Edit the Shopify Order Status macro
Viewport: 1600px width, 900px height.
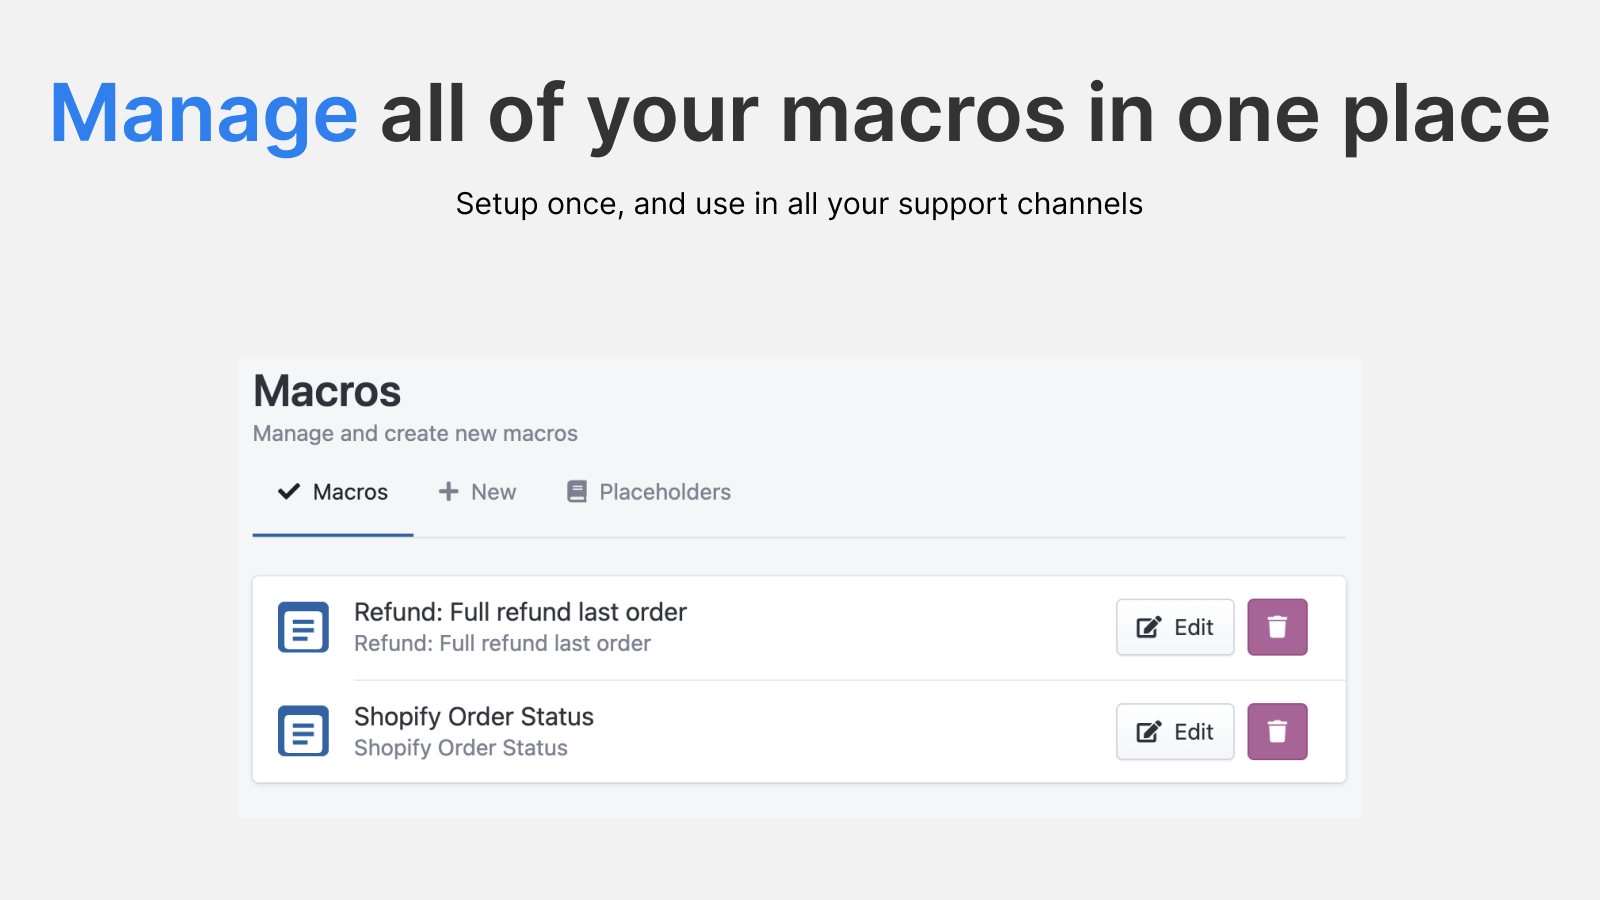coord(1175,731)
